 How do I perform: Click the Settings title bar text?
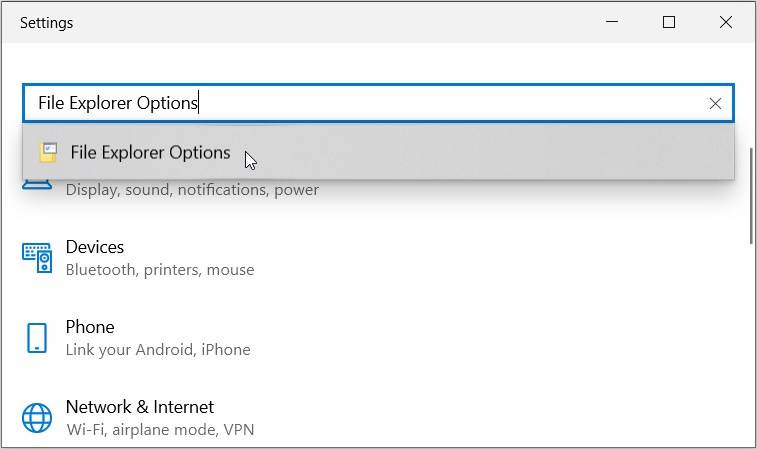46,22
